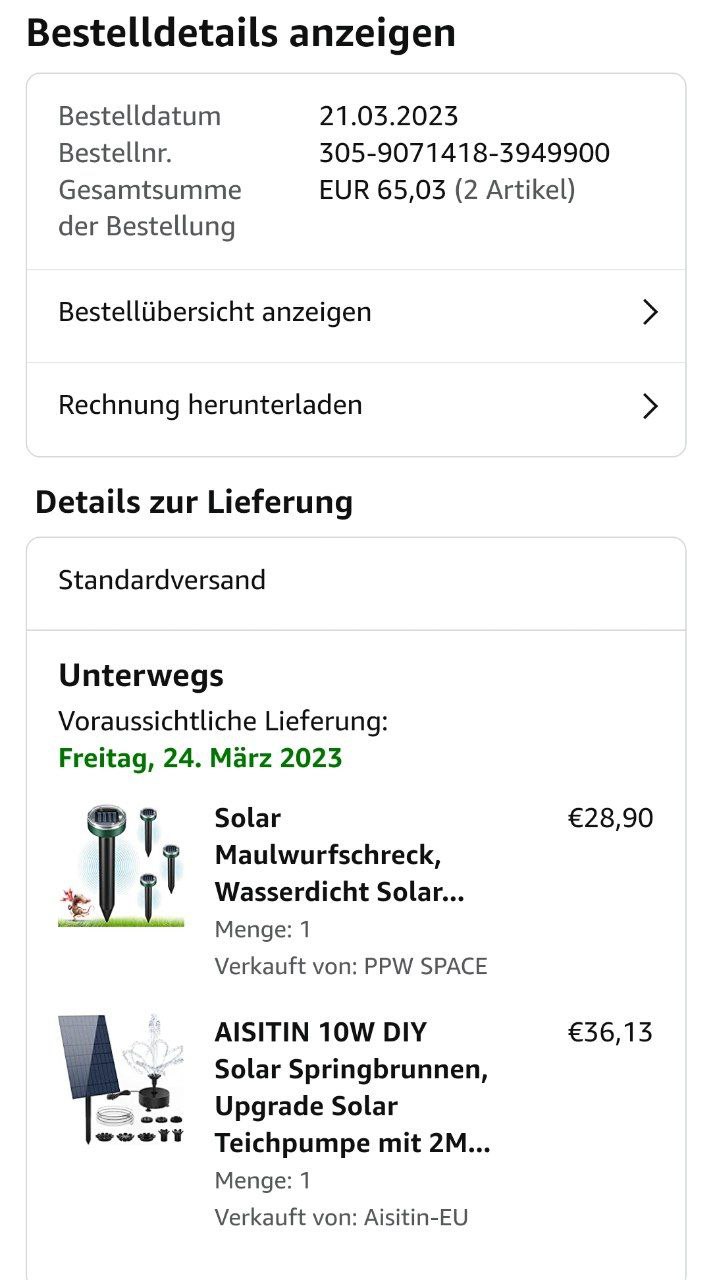Viewport: 711px width, 1280px height.
Task: Open AISITIN solar fountain product image
Action: point(121,1079)
